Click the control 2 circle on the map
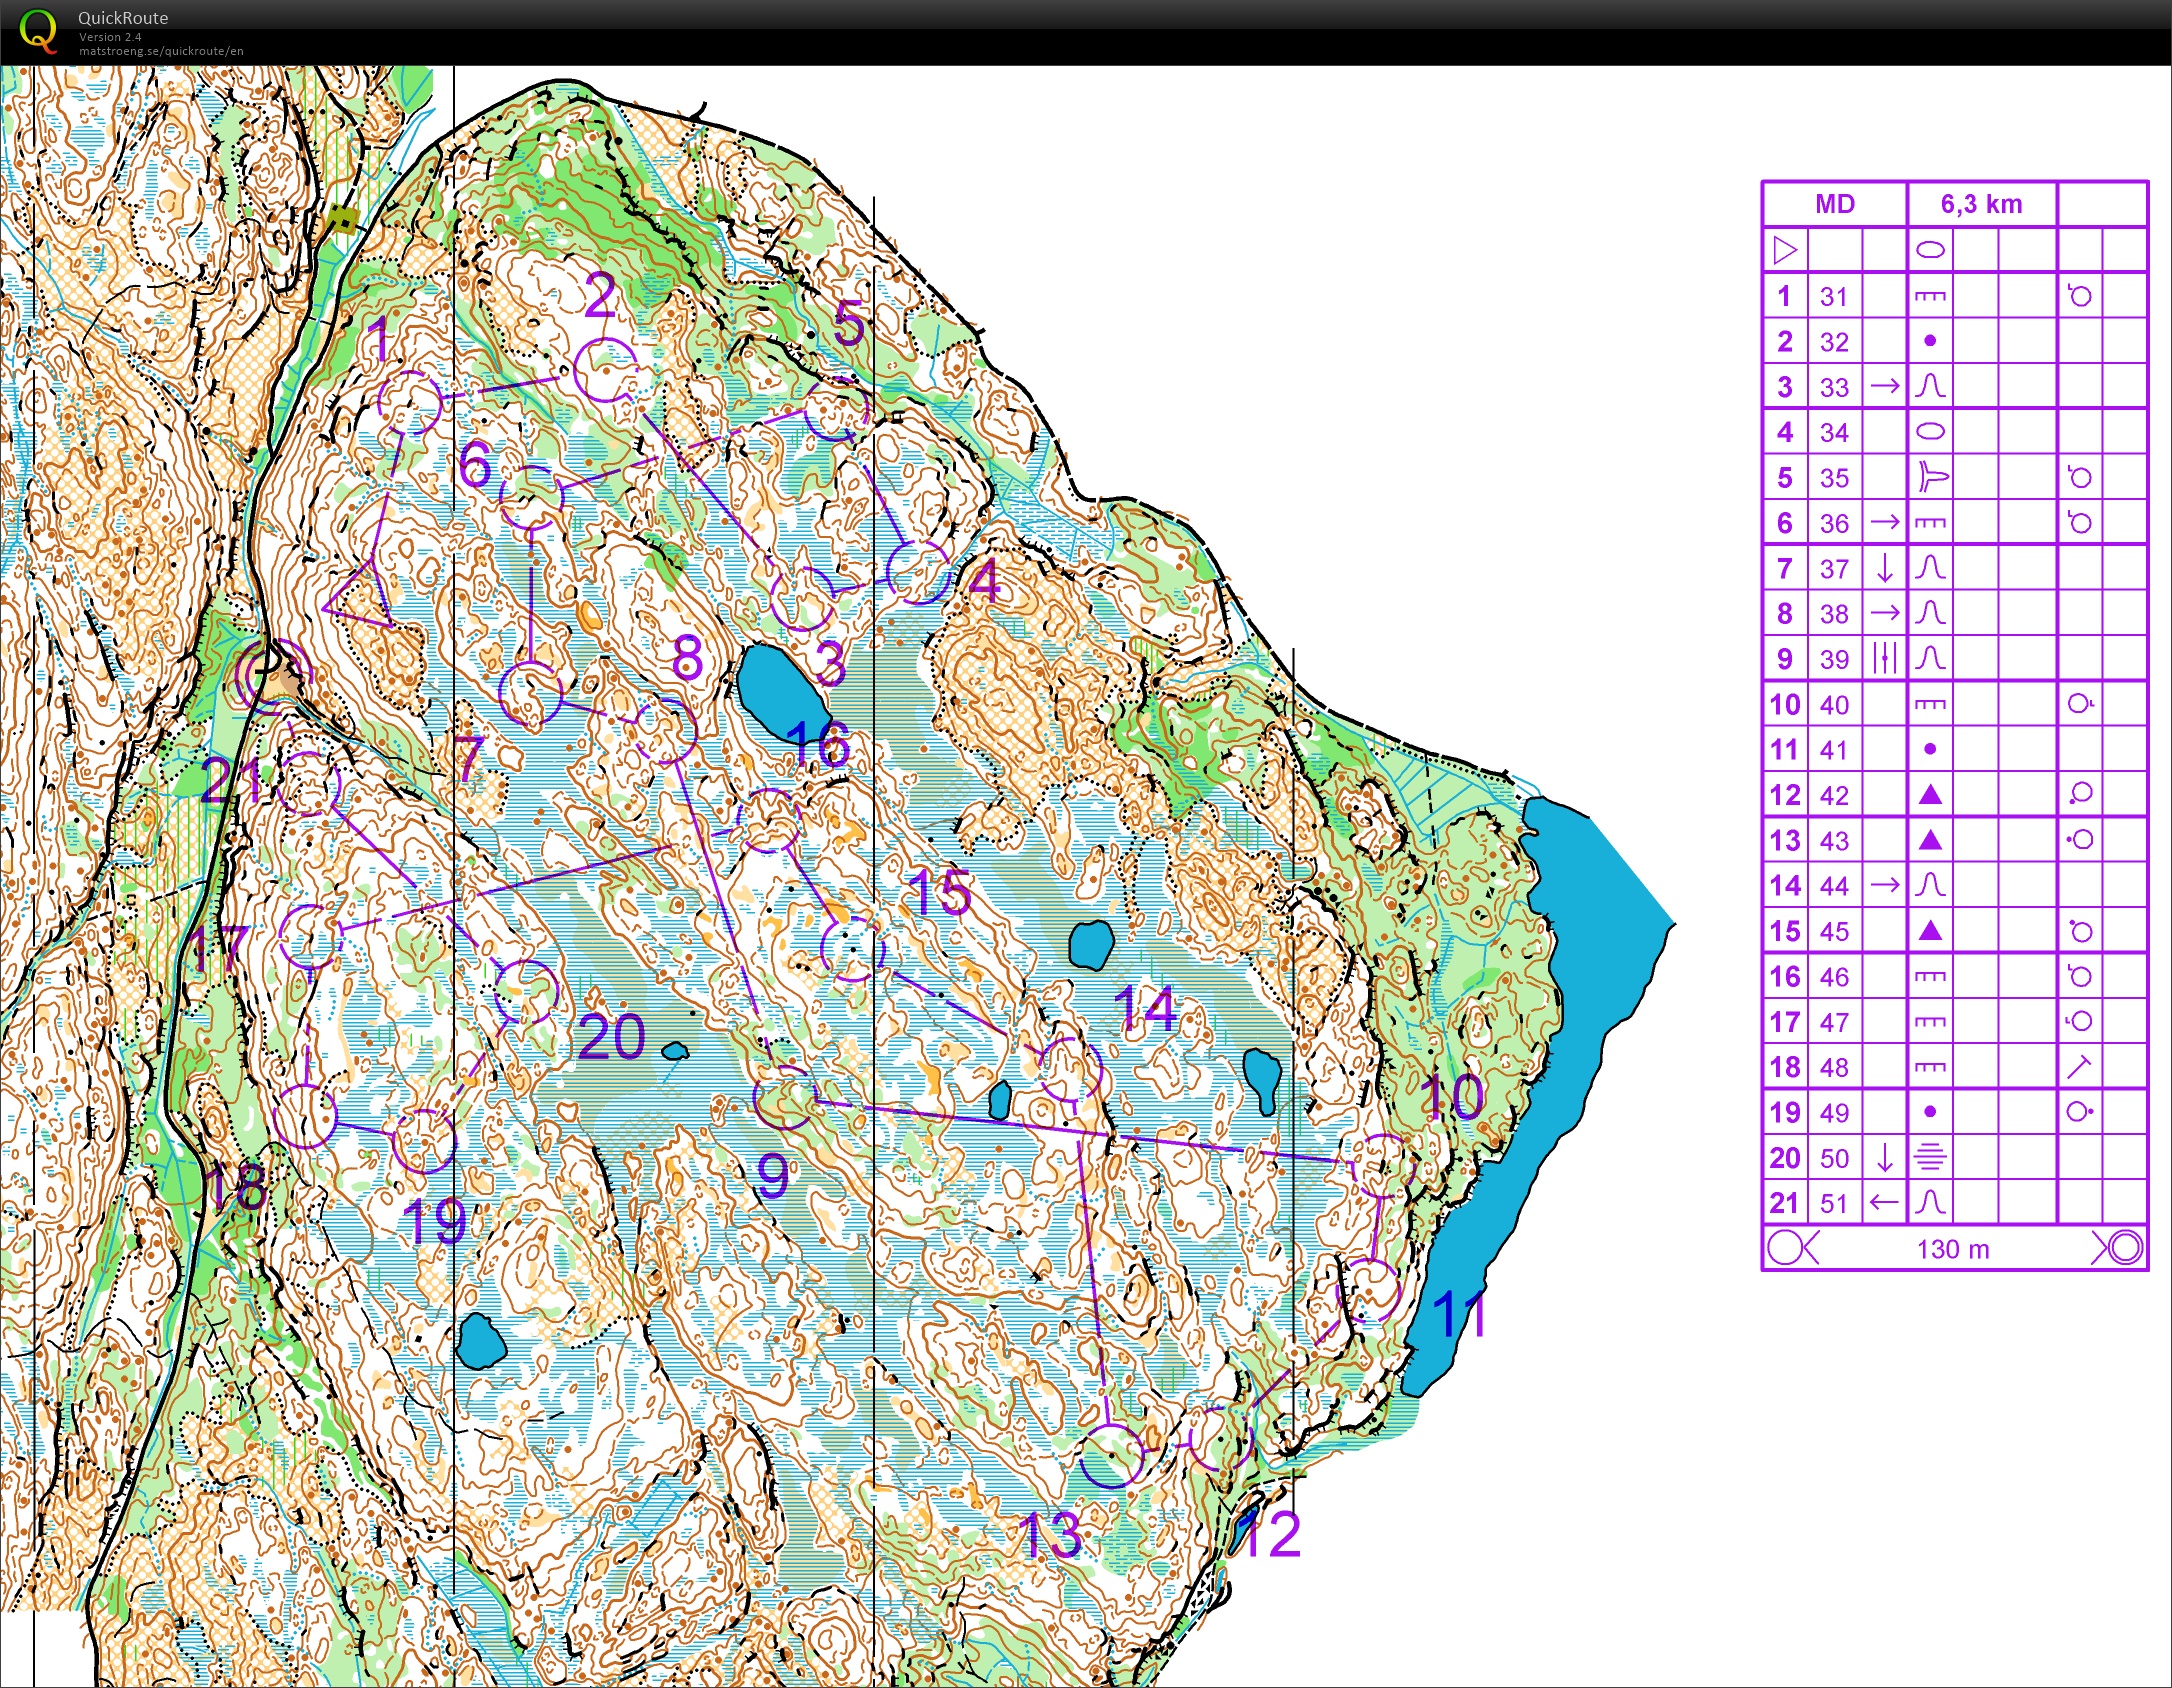 (x=605, y=371)
